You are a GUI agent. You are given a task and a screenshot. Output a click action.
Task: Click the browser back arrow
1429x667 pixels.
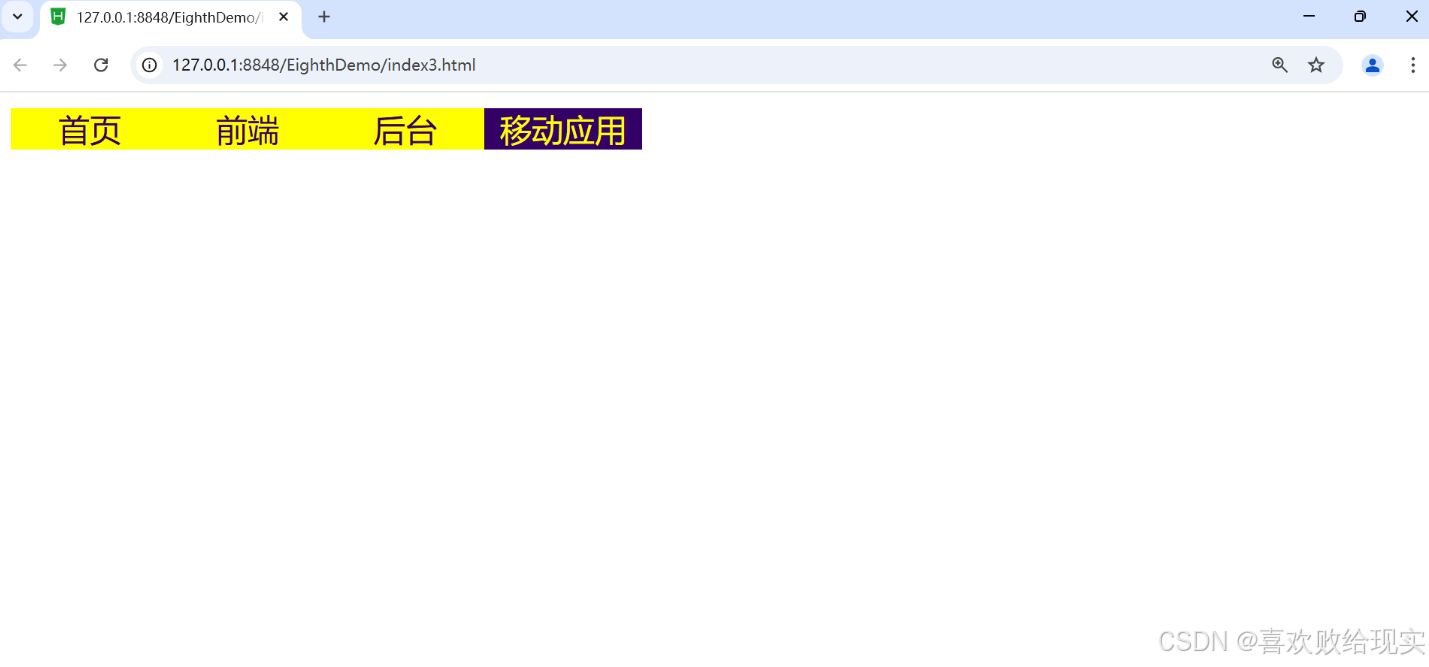coord(20,65)
